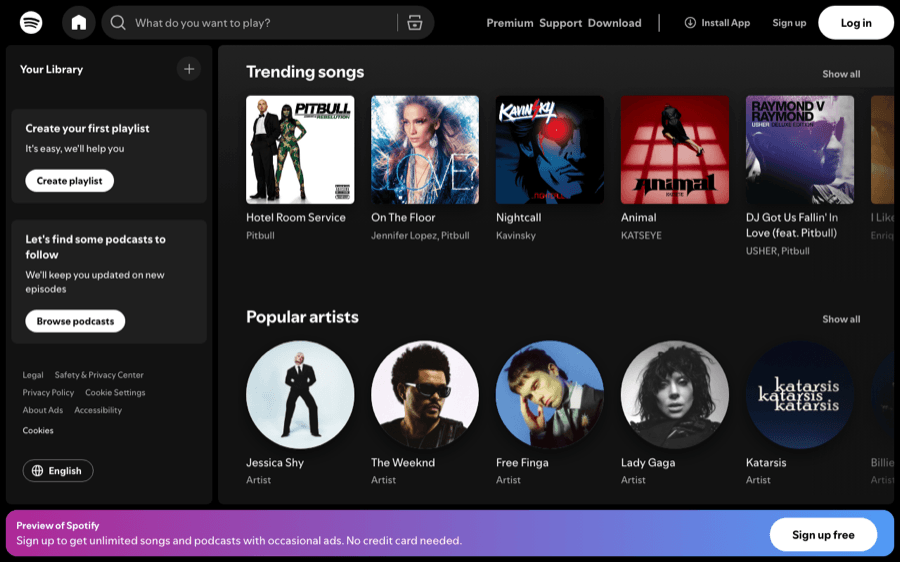
Task: Open the Premium menu link
Action: click(x=510, y=23)
